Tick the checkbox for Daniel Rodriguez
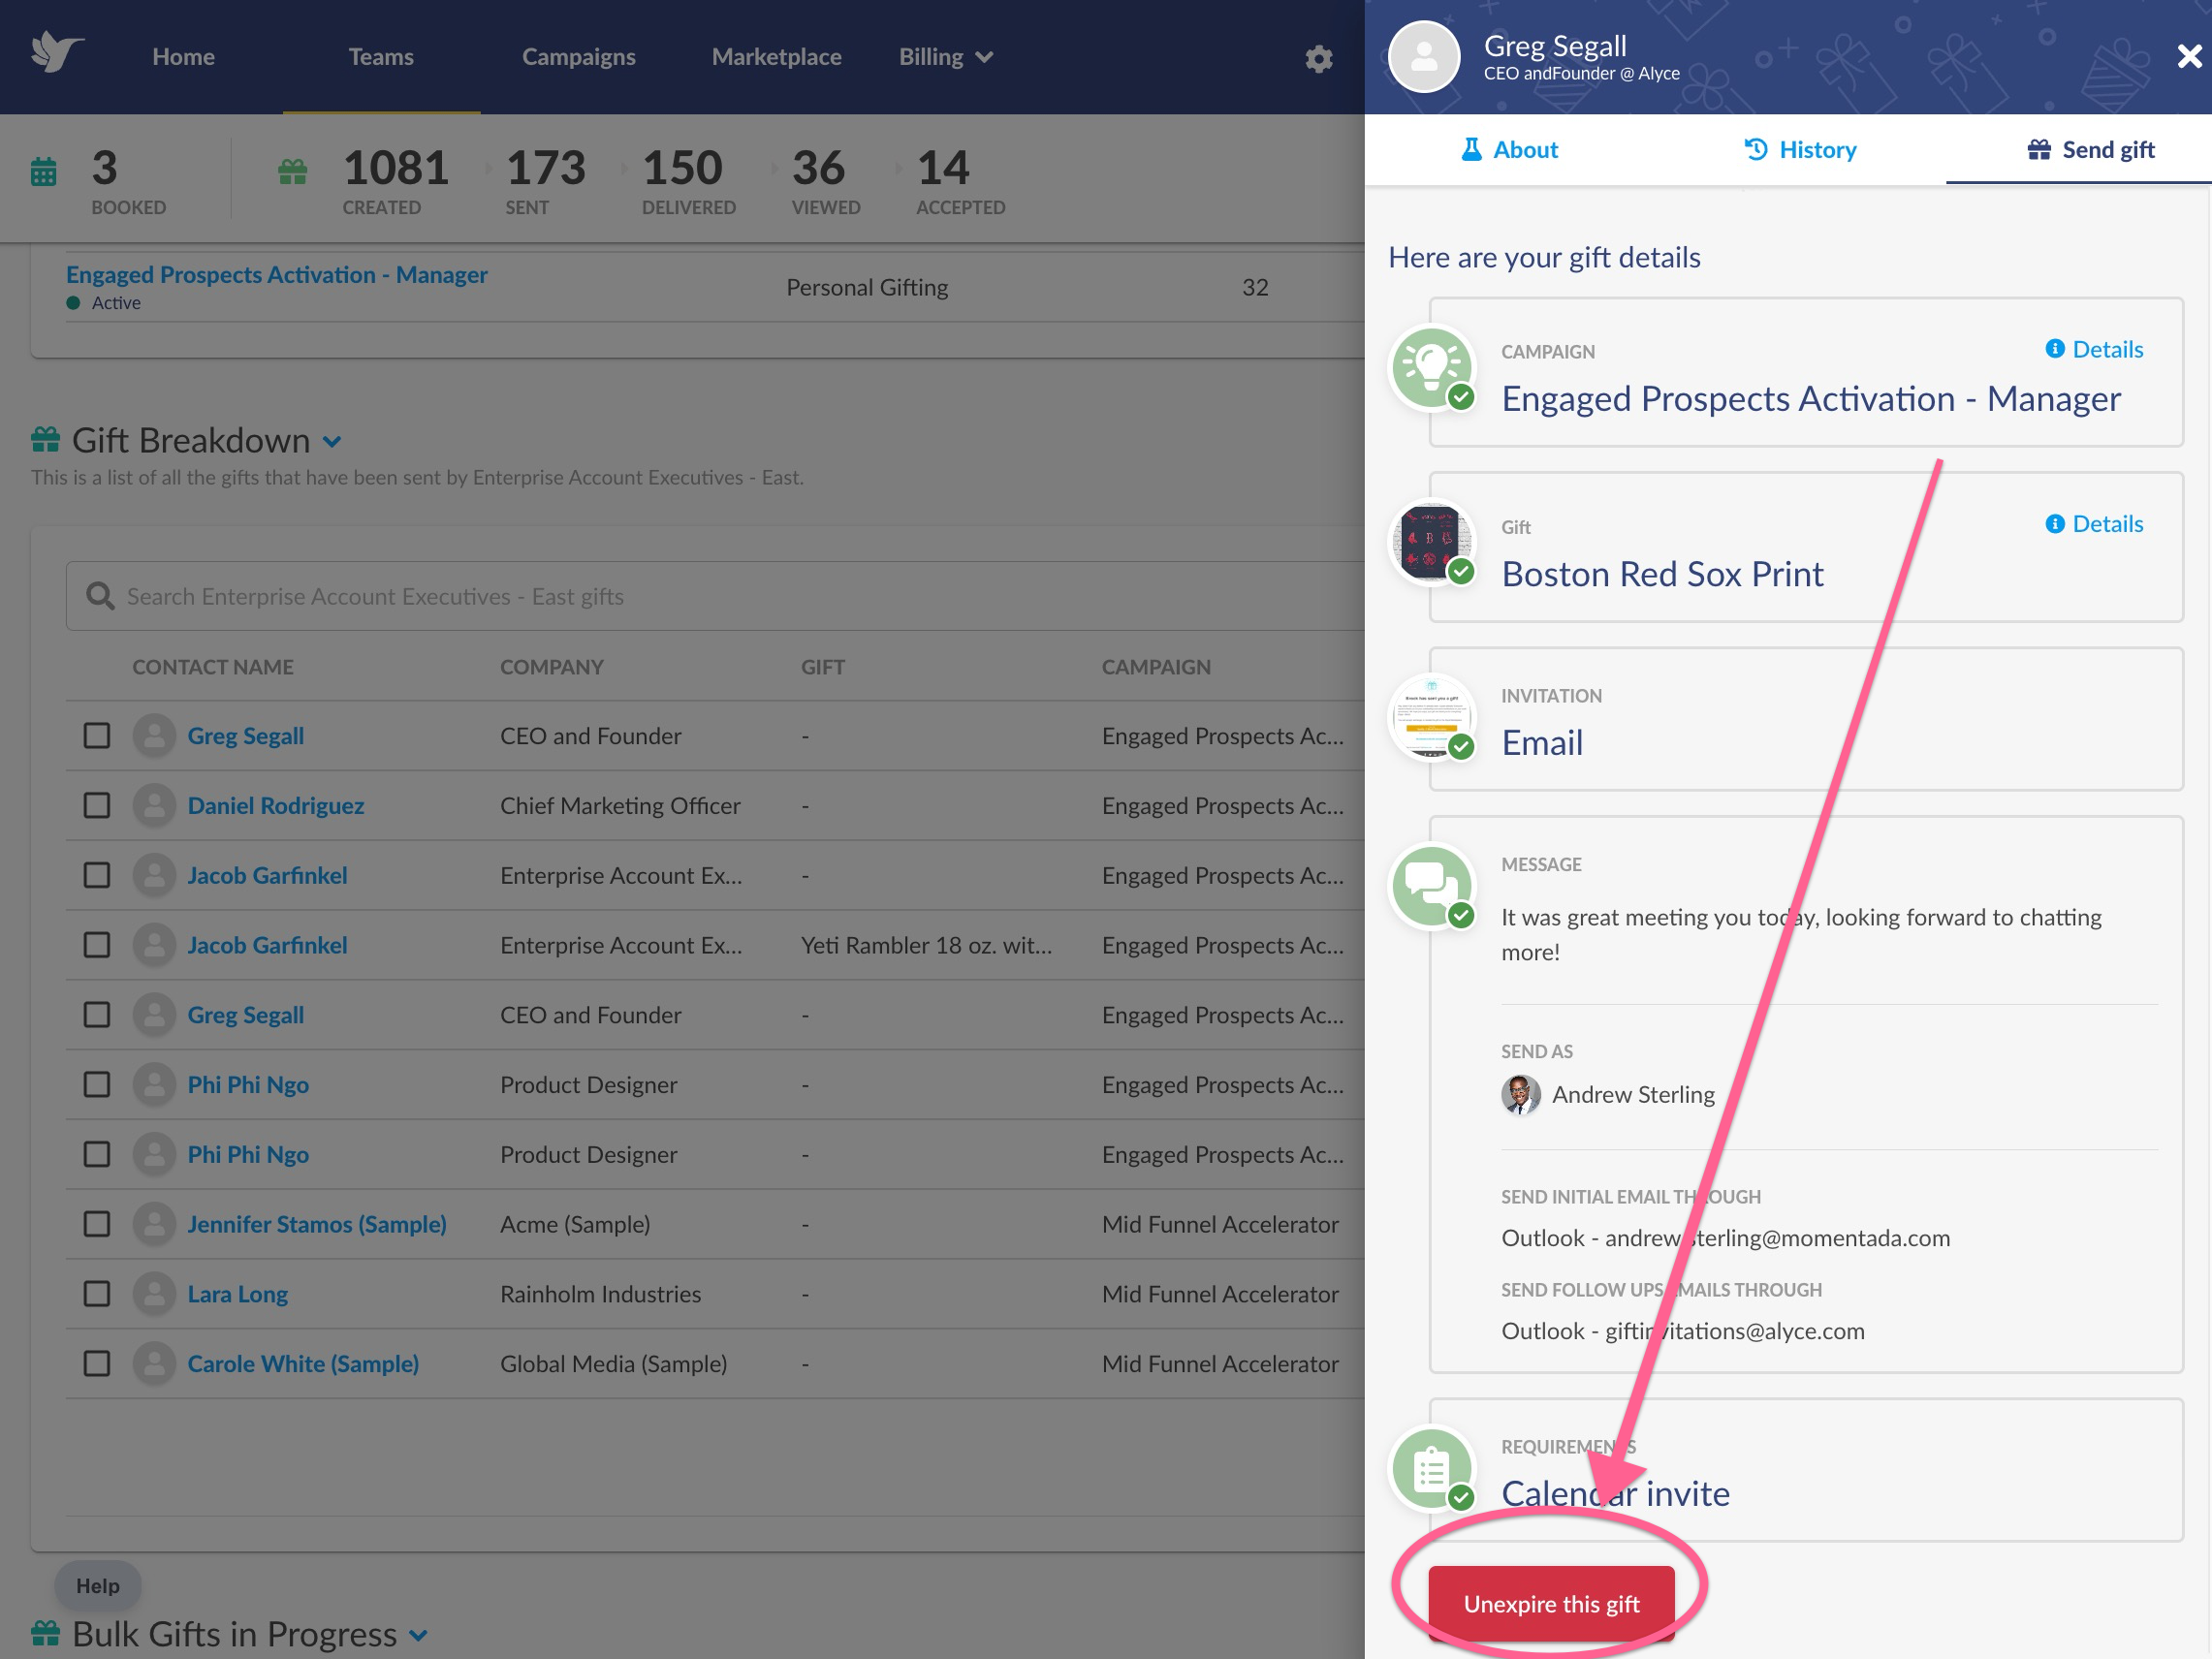The width and height of the screenshot is (2212, 1659). coord(97,805)
